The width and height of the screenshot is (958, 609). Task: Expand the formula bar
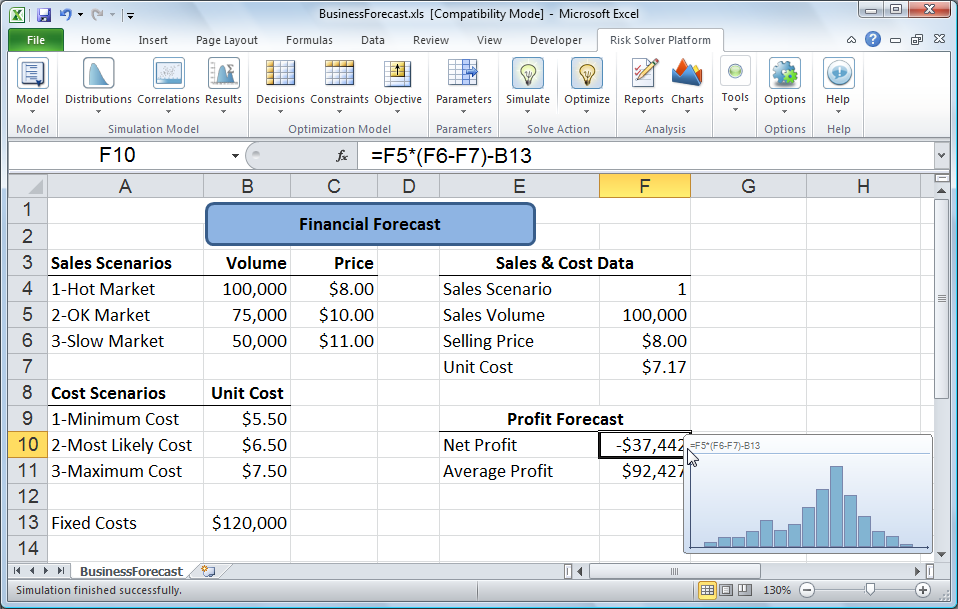[941, 156]
